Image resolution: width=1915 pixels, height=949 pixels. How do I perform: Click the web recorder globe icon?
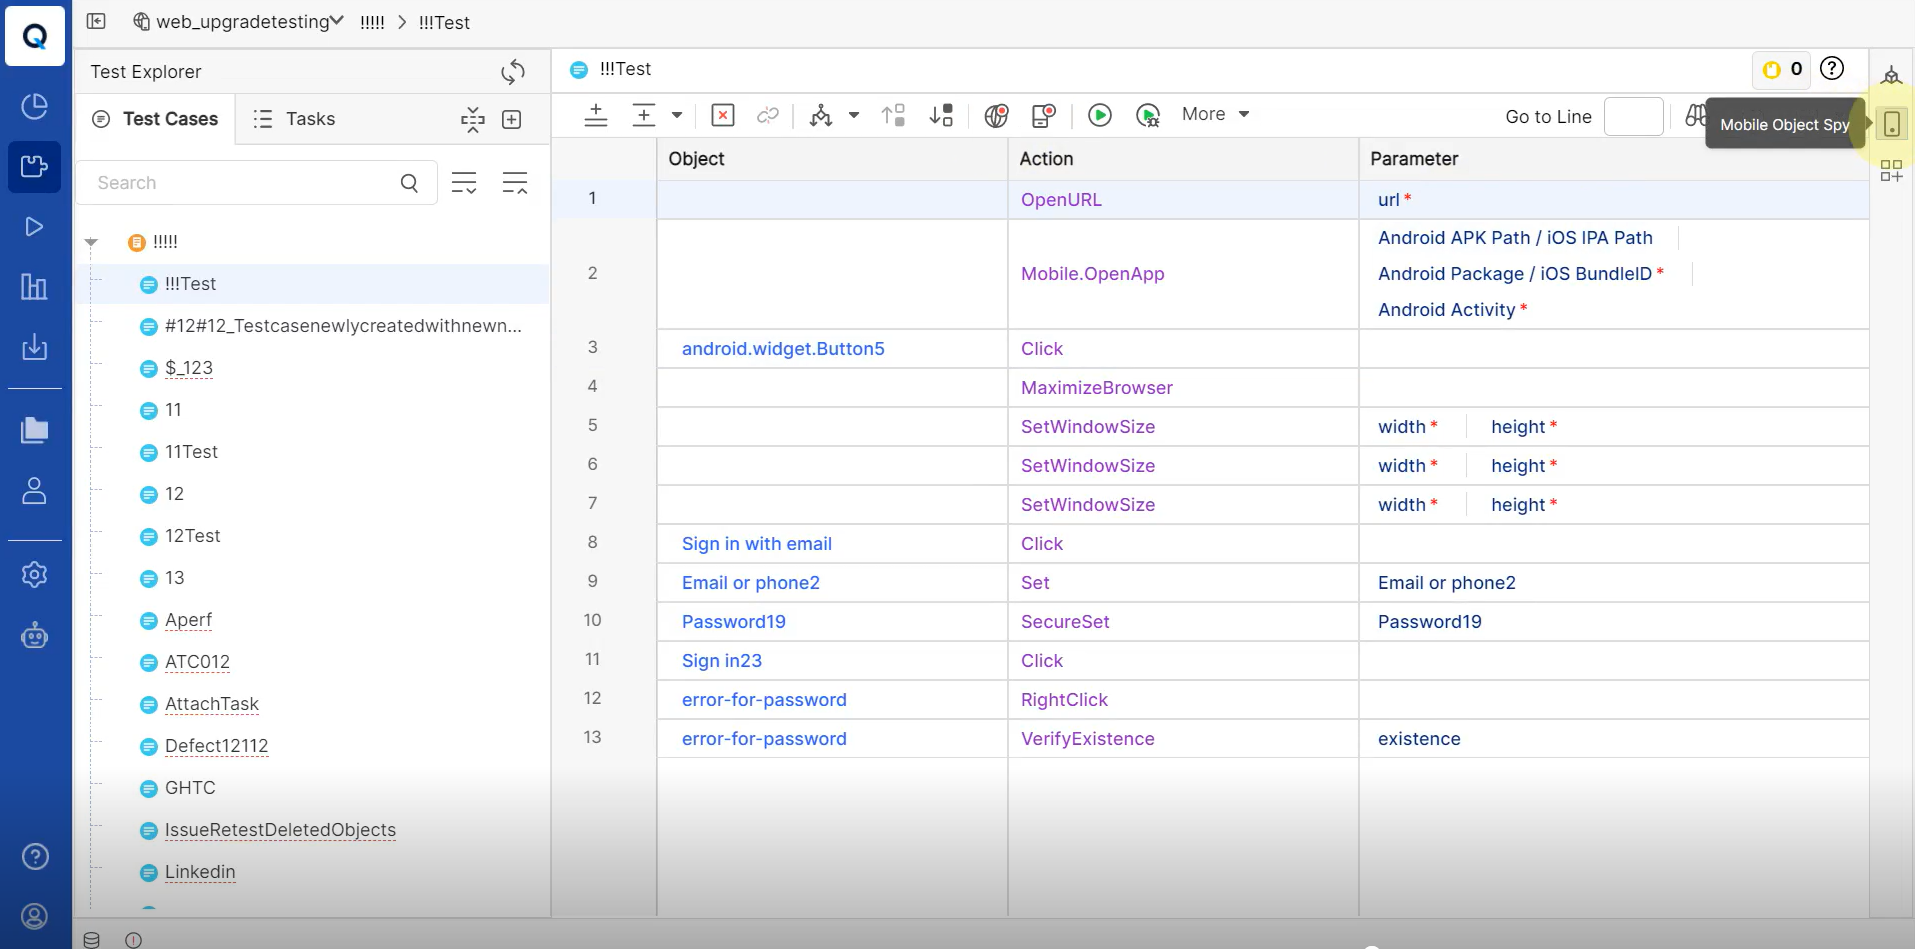[x=996, y=116]
